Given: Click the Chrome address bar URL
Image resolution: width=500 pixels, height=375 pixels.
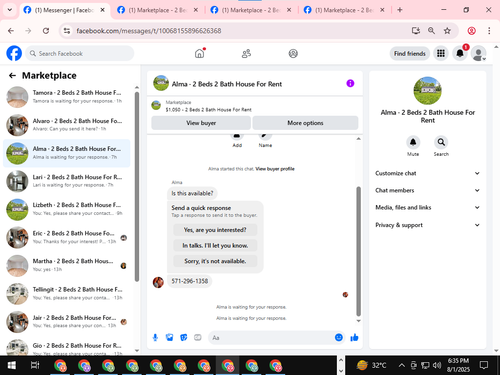Looking at the screenshot, I should pos(149,31).
